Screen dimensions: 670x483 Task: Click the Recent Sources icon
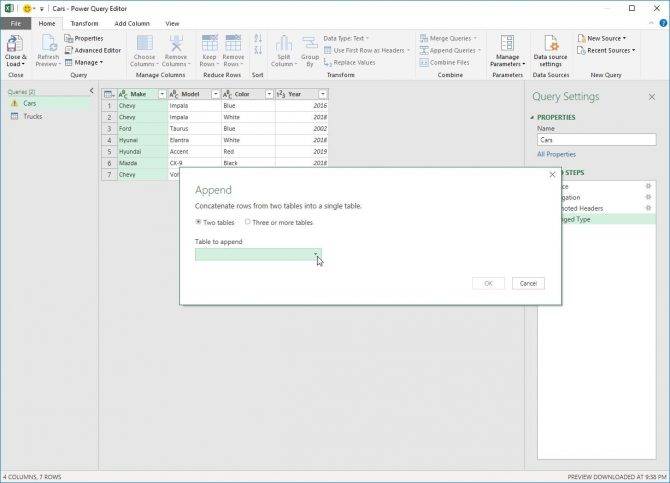pos(581,50)
